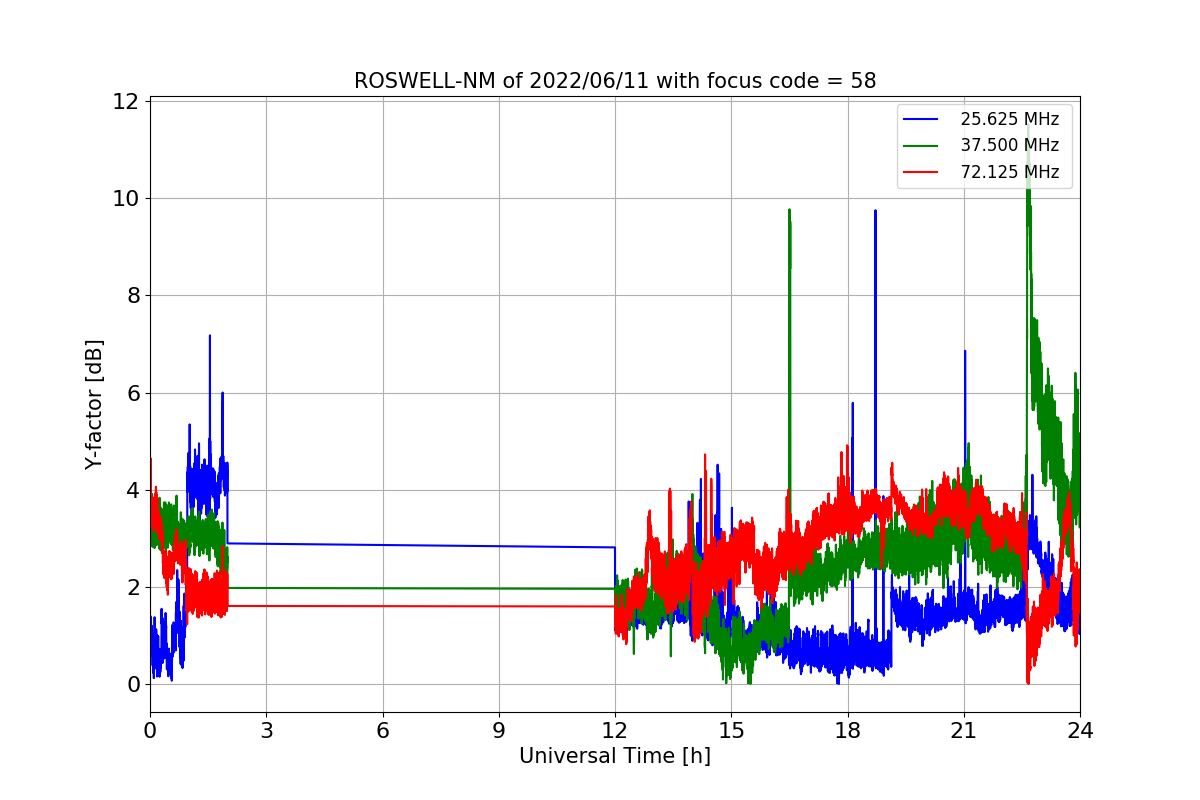Viewport: 1200px width, 800px height.
Task: Click x-axis tick label 15
Action: (731, 730)
